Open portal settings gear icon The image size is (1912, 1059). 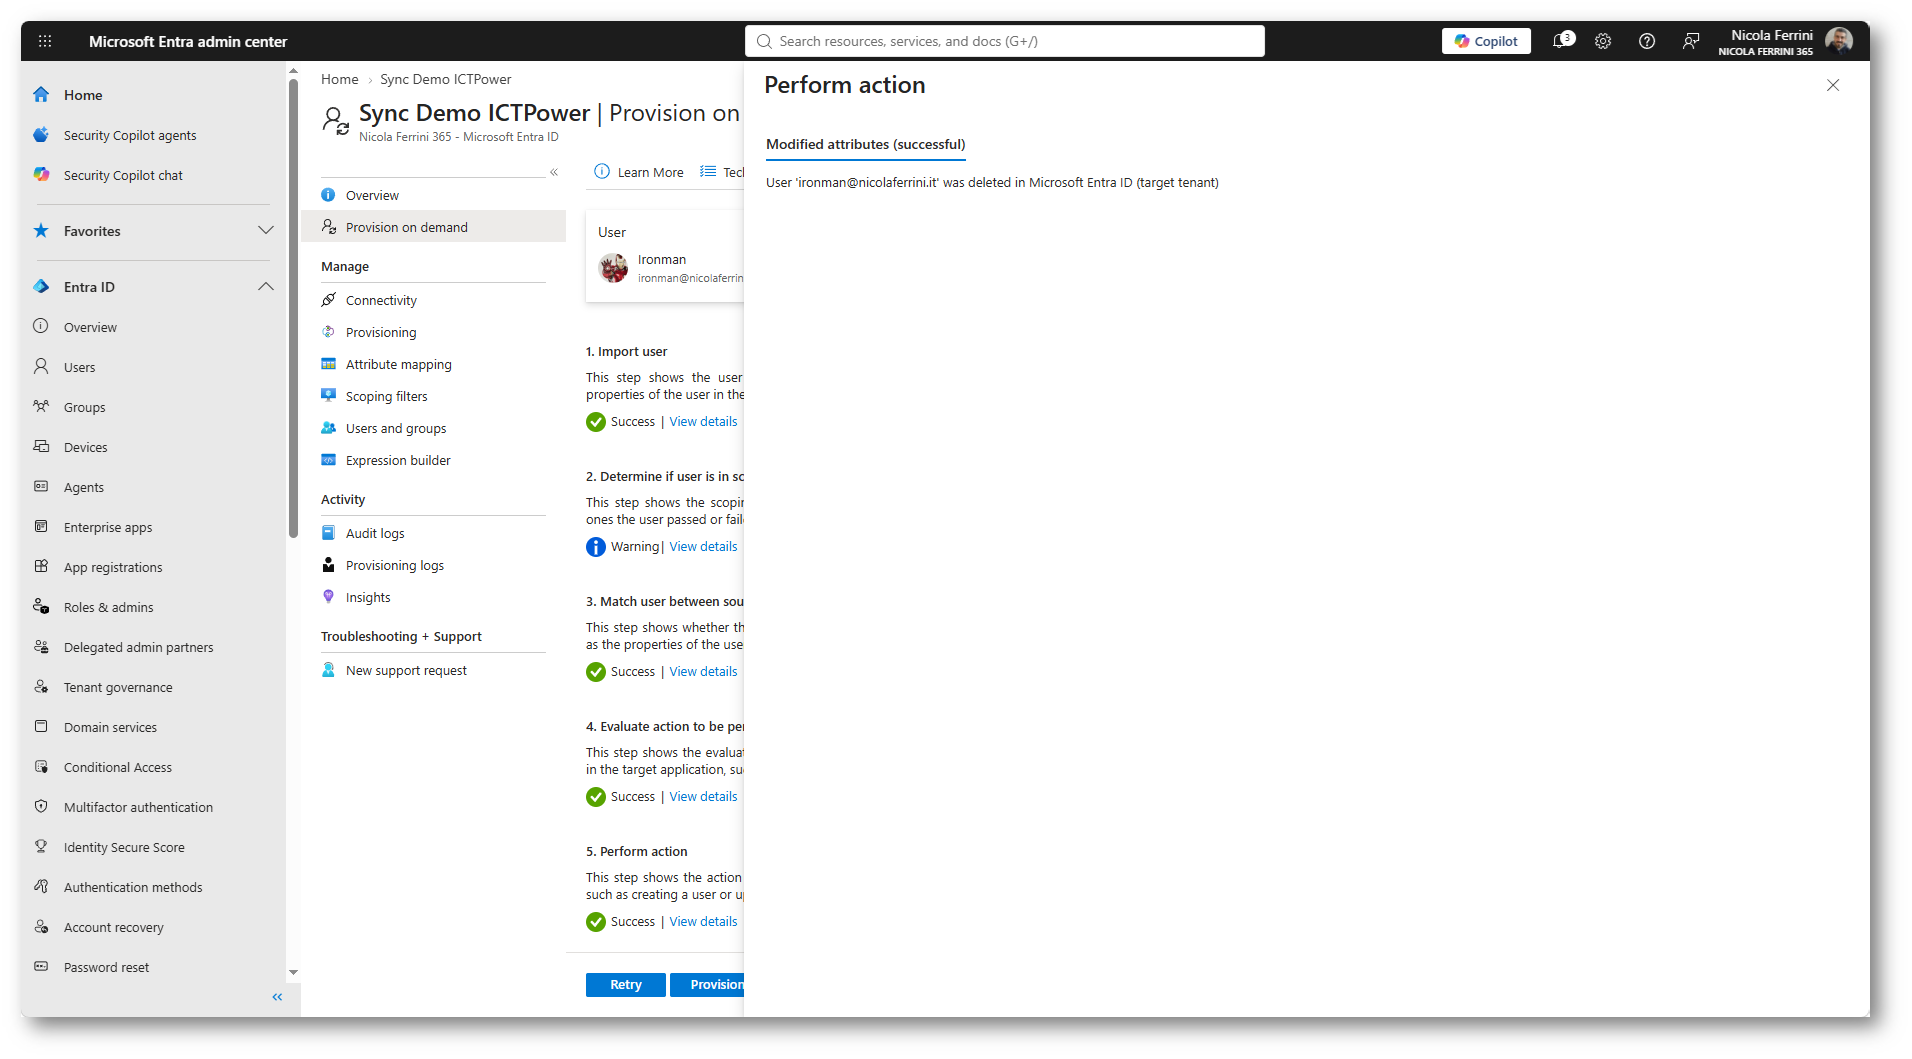pos(1603,41)
